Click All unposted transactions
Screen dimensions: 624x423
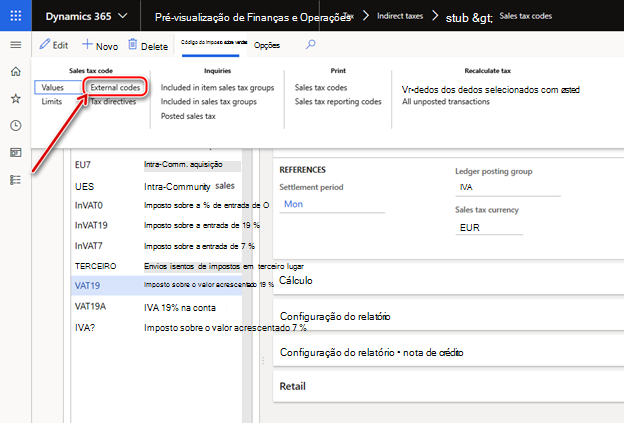coord(446,101)
